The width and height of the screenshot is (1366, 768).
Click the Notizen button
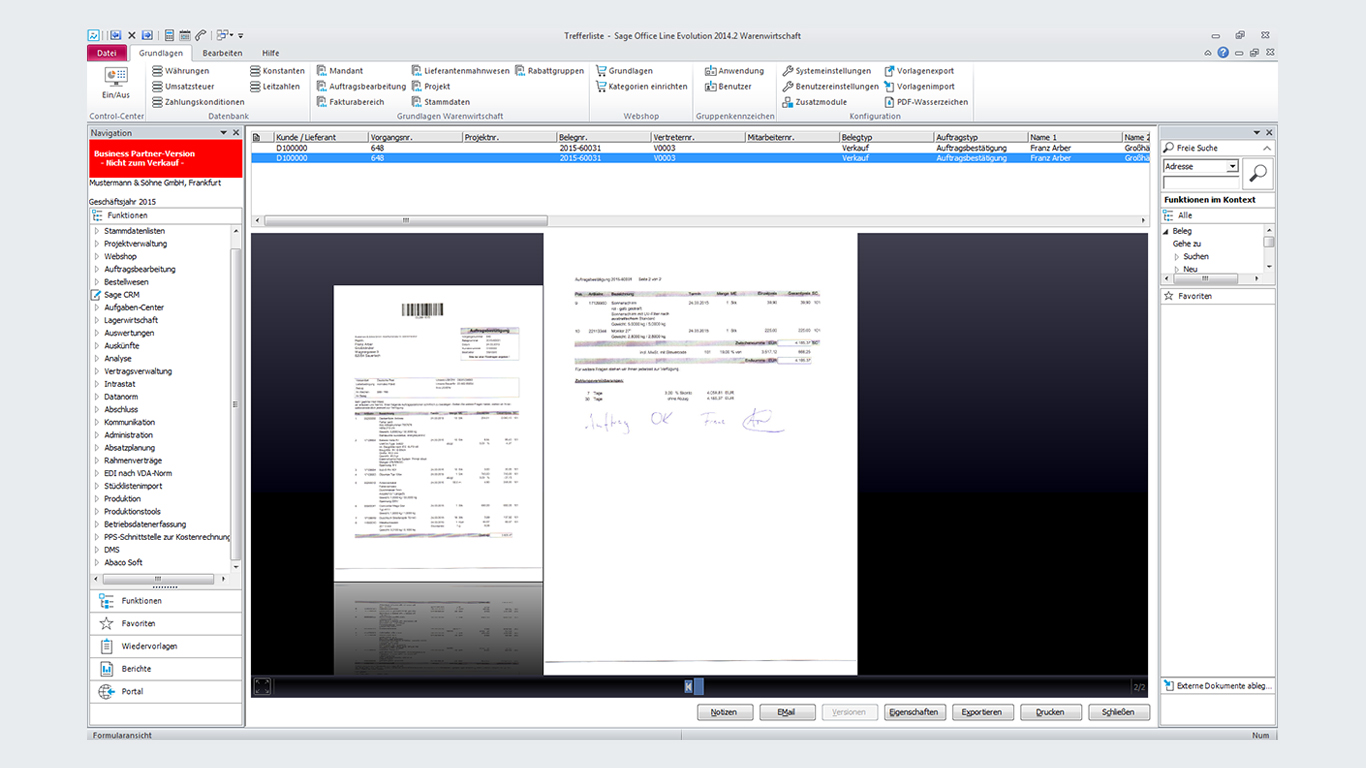724,712
